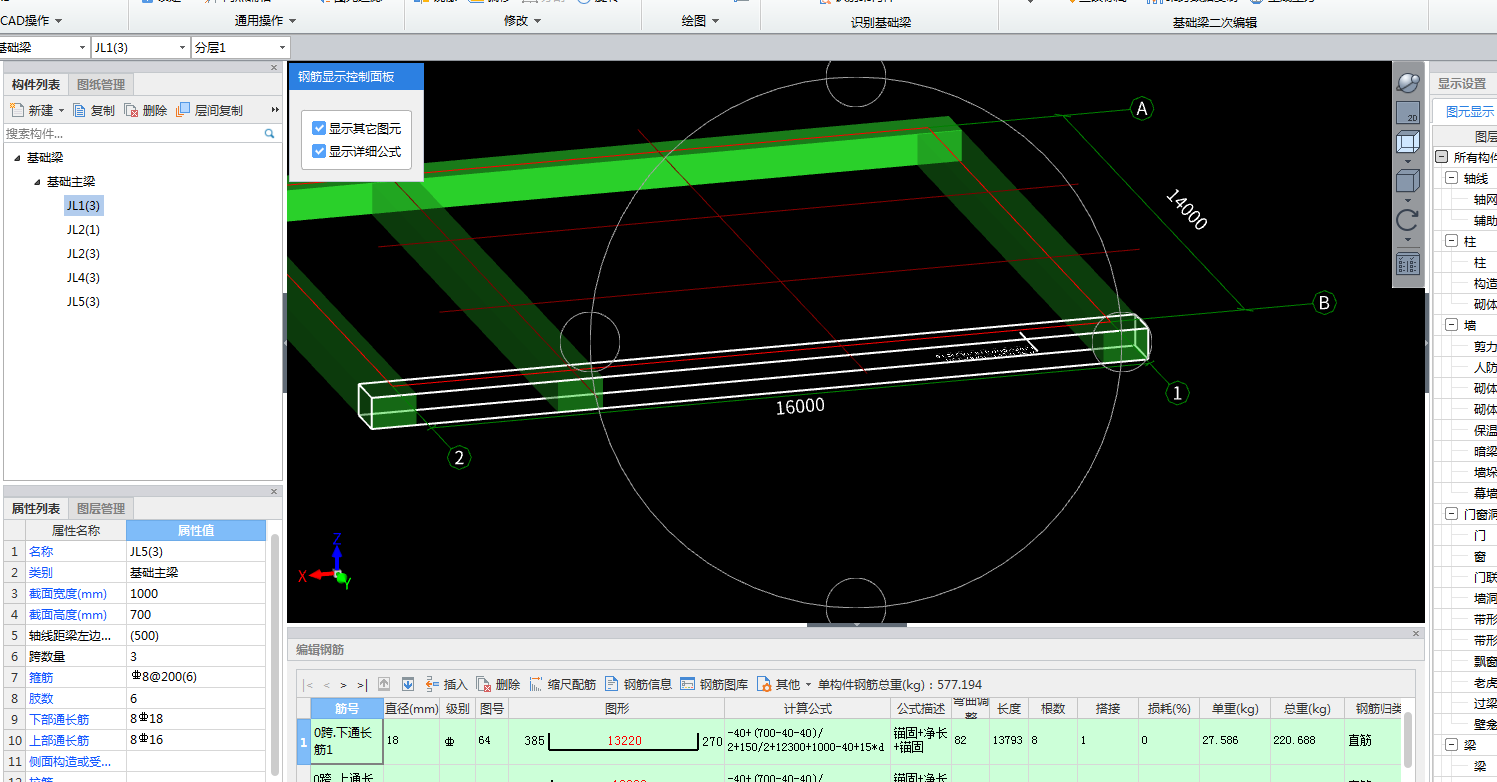Click 箍筋 property value Φ8@200(6)

(196, 677)
